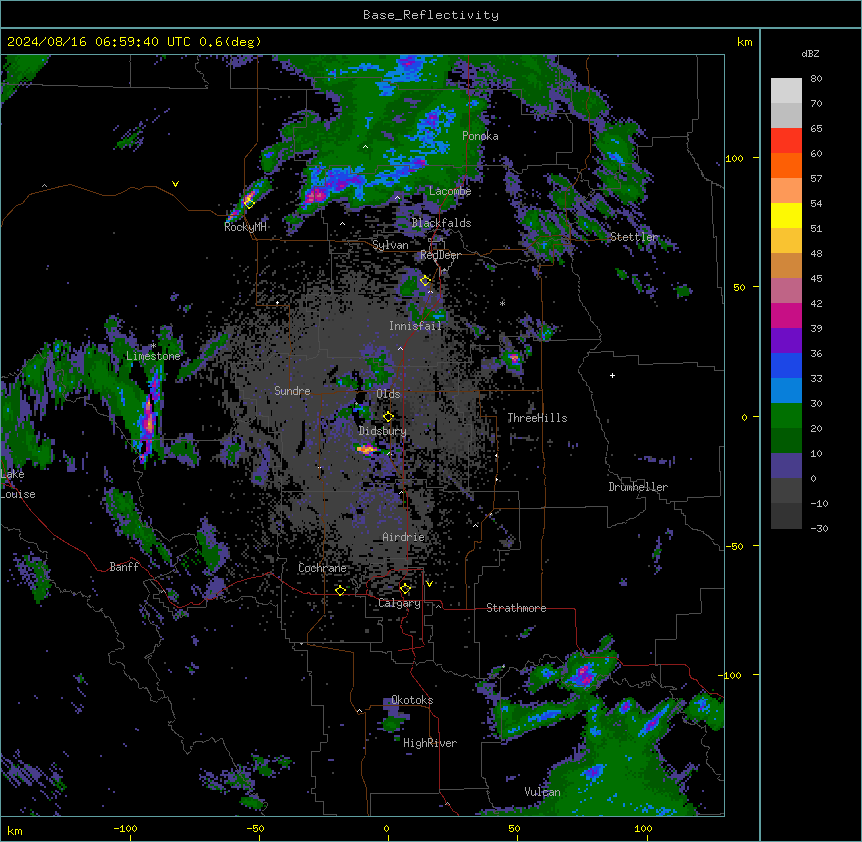This screenshot has width=862, height=842.
Task: Click the yellow diamond marker above Calgary
Action: (405, 589)
